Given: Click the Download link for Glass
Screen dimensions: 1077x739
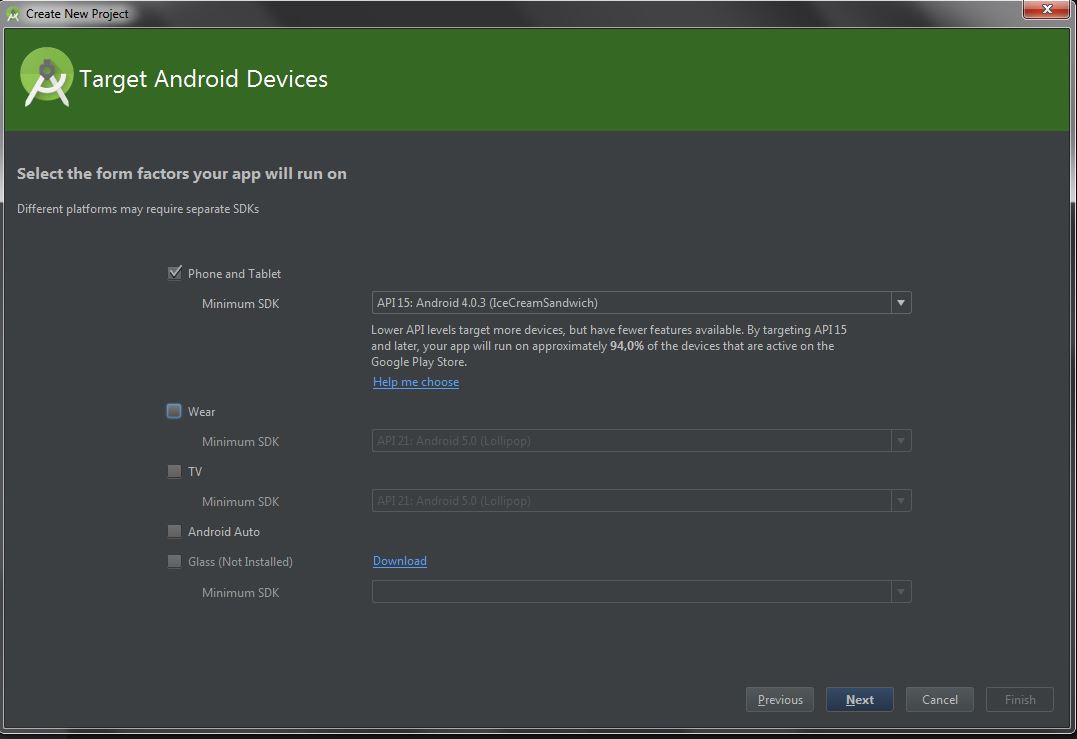Looking at the screenshot, I should click(x=400, y=561).
